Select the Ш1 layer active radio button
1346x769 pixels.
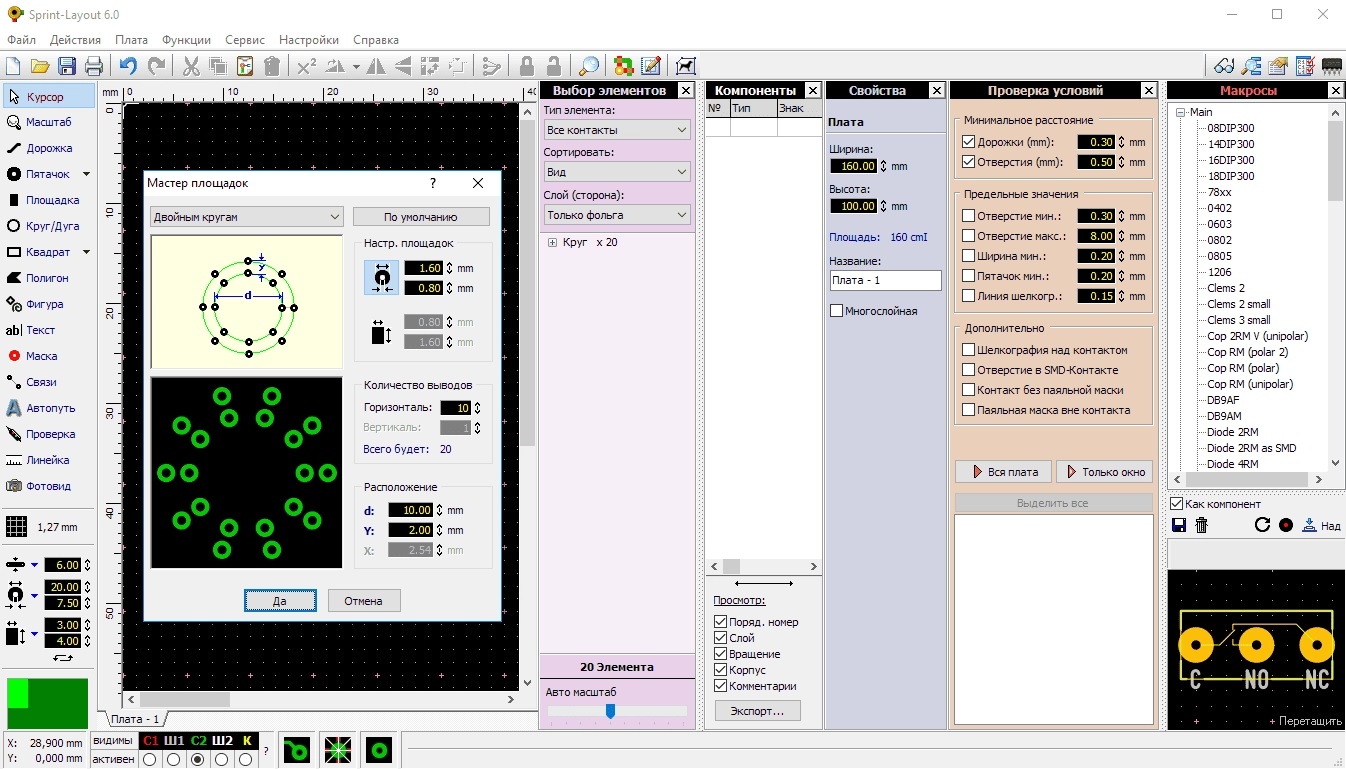tap(174, 759)
